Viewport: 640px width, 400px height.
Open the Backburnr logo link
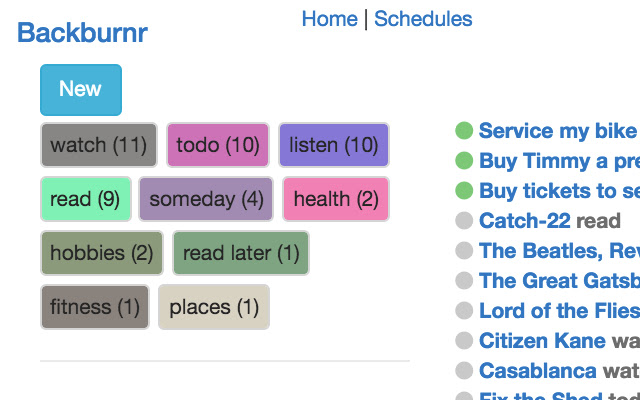coord(82,33)
